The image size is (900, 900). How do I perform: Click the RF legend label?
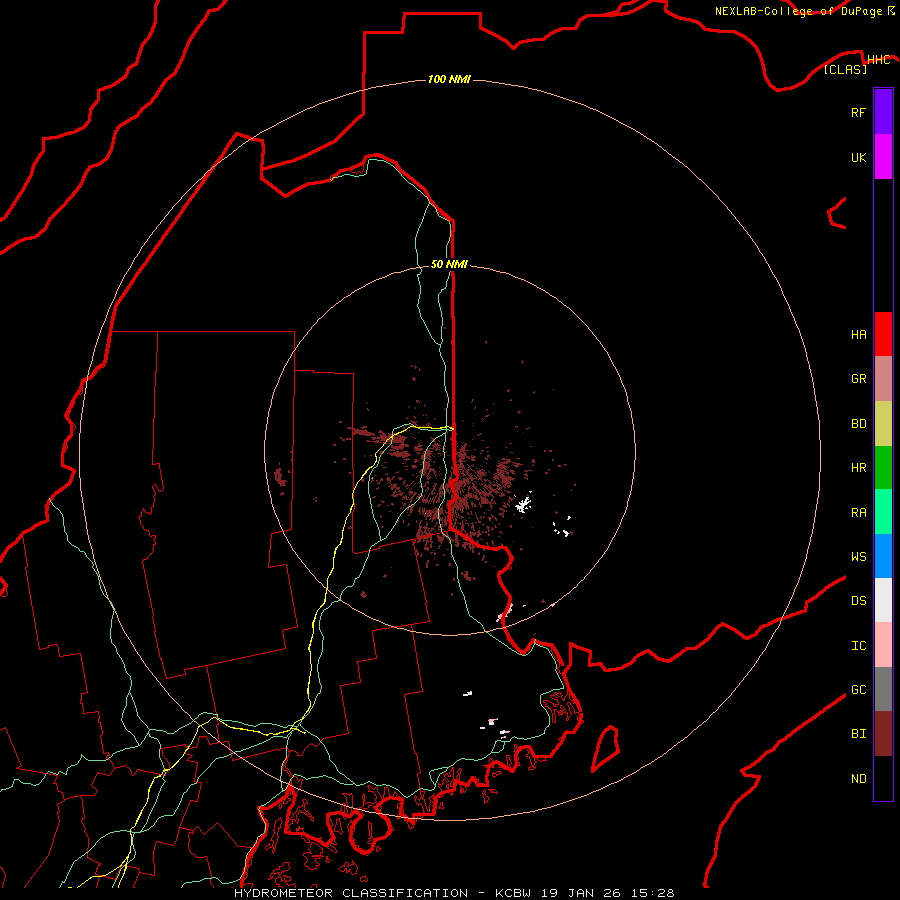858,112
